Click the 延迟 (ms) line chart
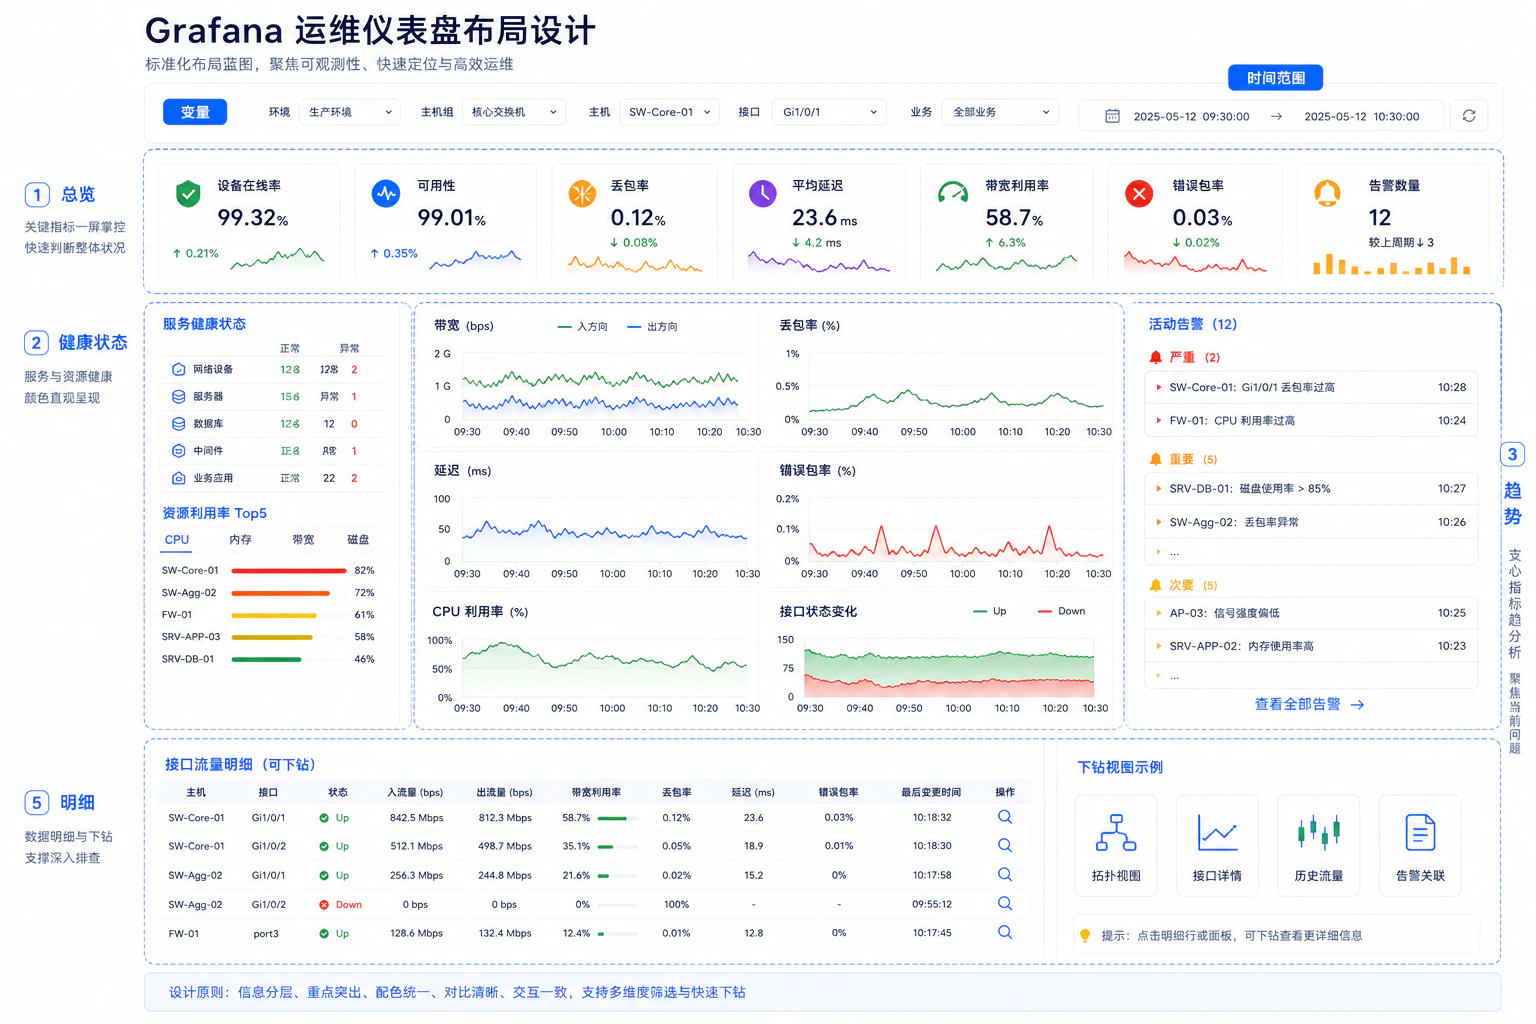 tap(603, 530)
